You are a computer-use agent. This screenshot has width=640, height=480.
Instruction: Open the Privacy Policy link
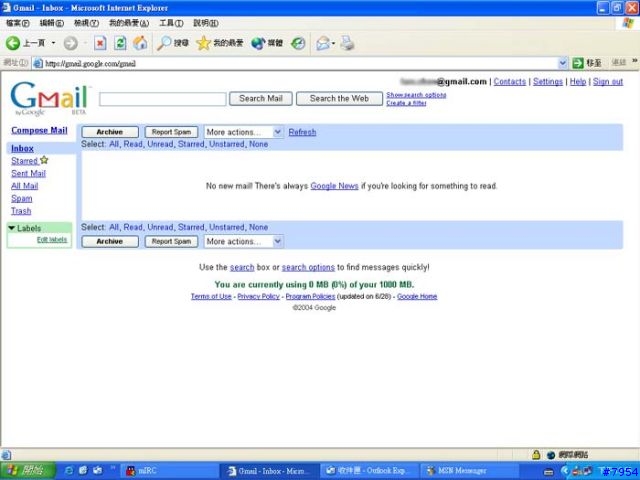coord(258,296)
